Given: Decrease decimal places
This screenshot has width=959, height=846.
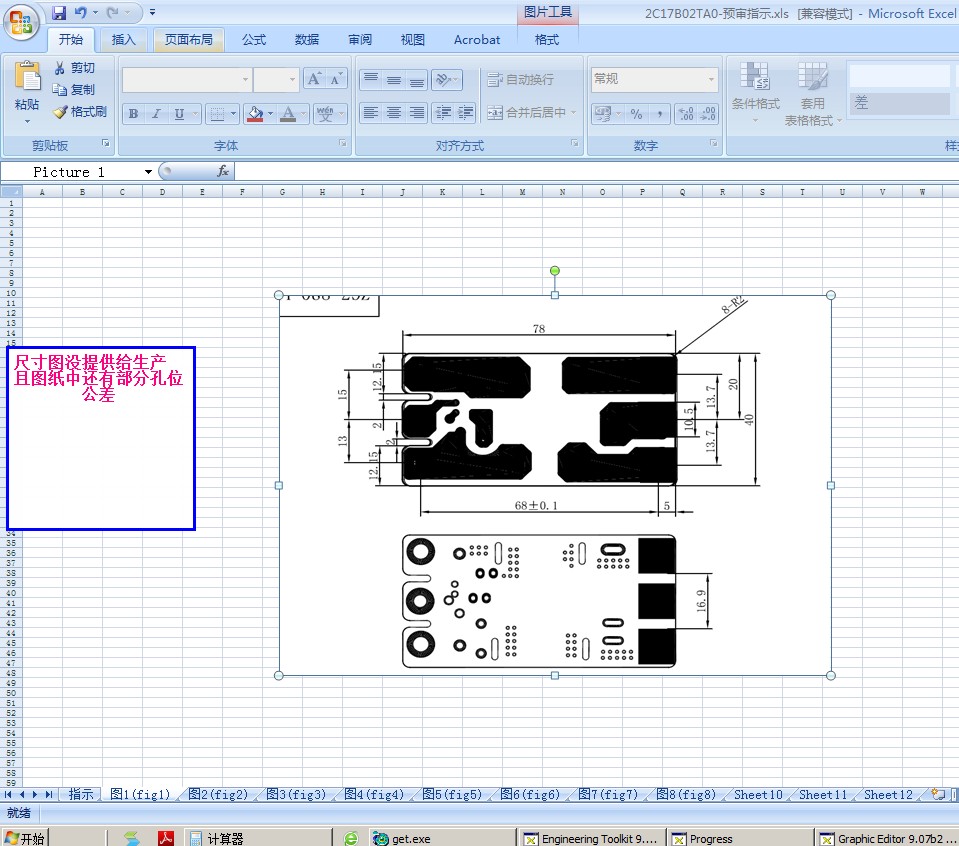Looking at the screenshot, I should coord(708,114).
